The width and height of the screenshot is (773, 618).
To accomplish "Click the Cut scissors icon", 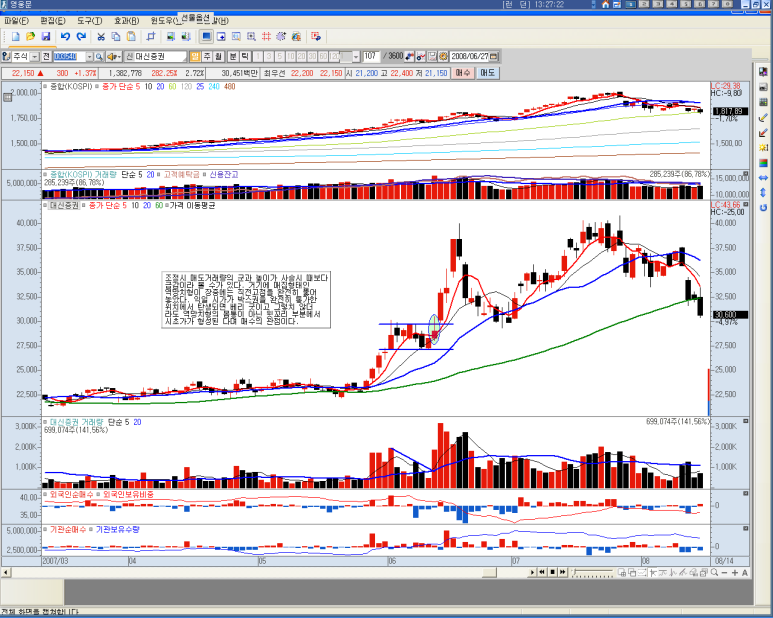I will [101, 36].
